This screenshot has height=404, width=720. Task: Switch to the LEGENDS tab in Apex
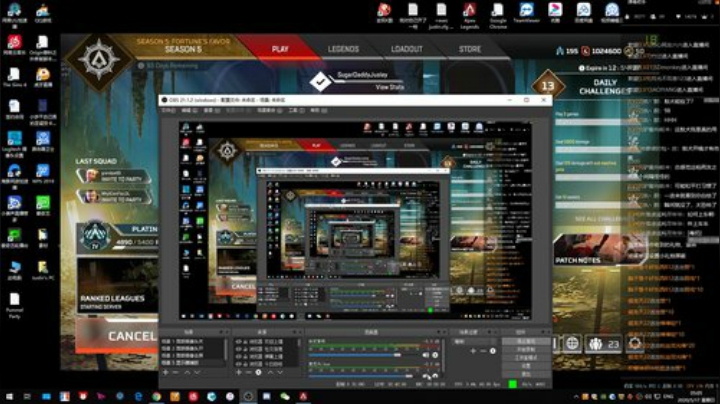coord(343,49)
